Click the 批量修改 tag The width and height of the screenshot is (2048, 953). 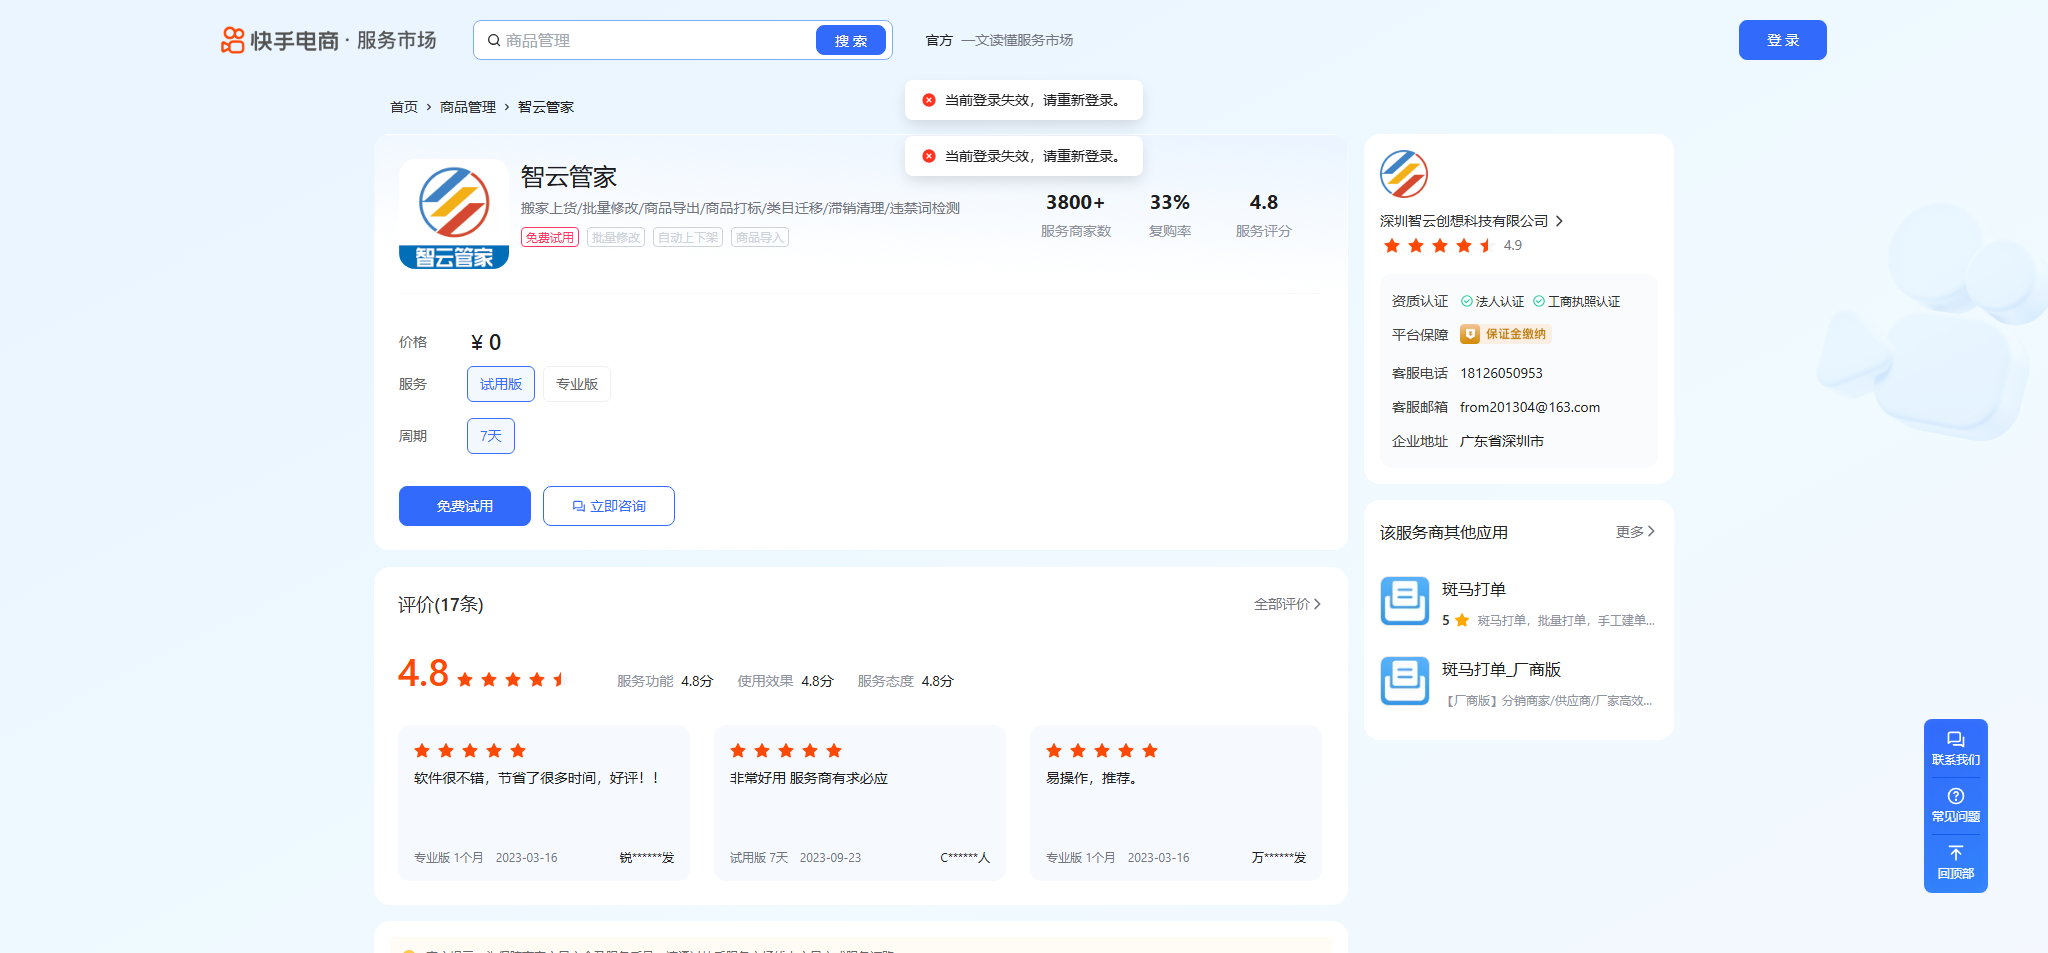click(616, 237)
